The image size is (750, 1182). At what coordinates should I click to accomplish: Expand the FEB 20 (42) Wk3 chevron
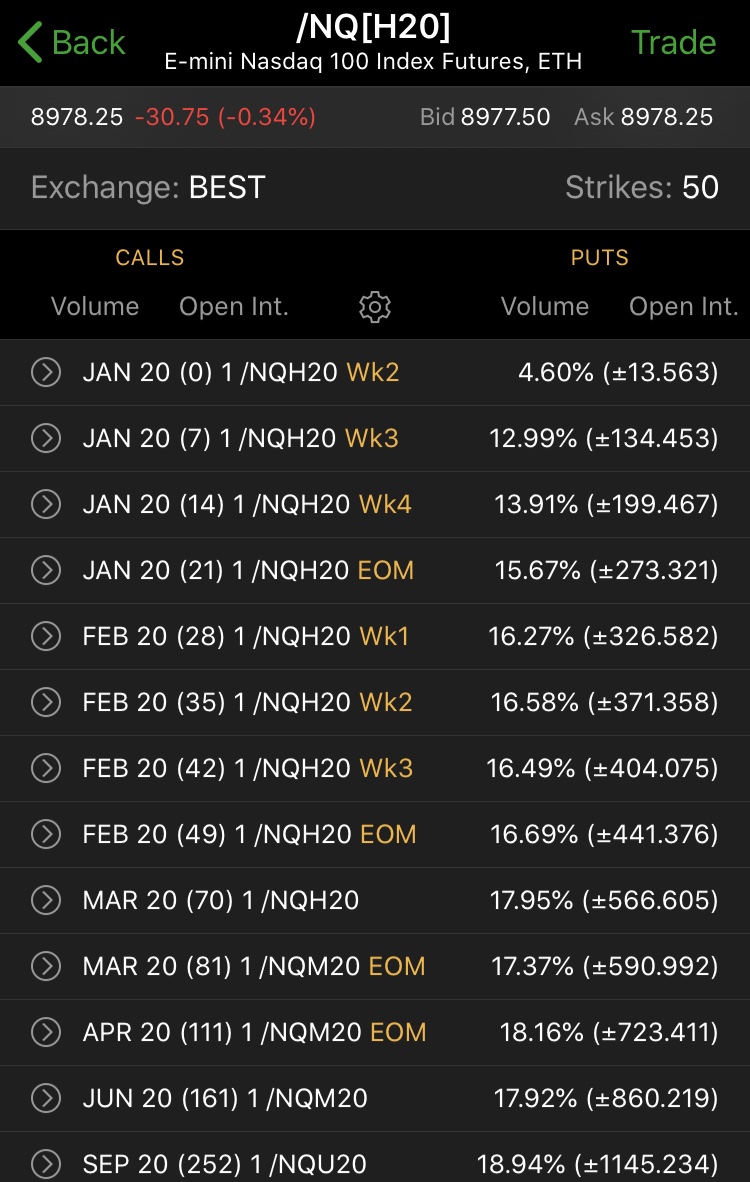[x=46, y=769]
